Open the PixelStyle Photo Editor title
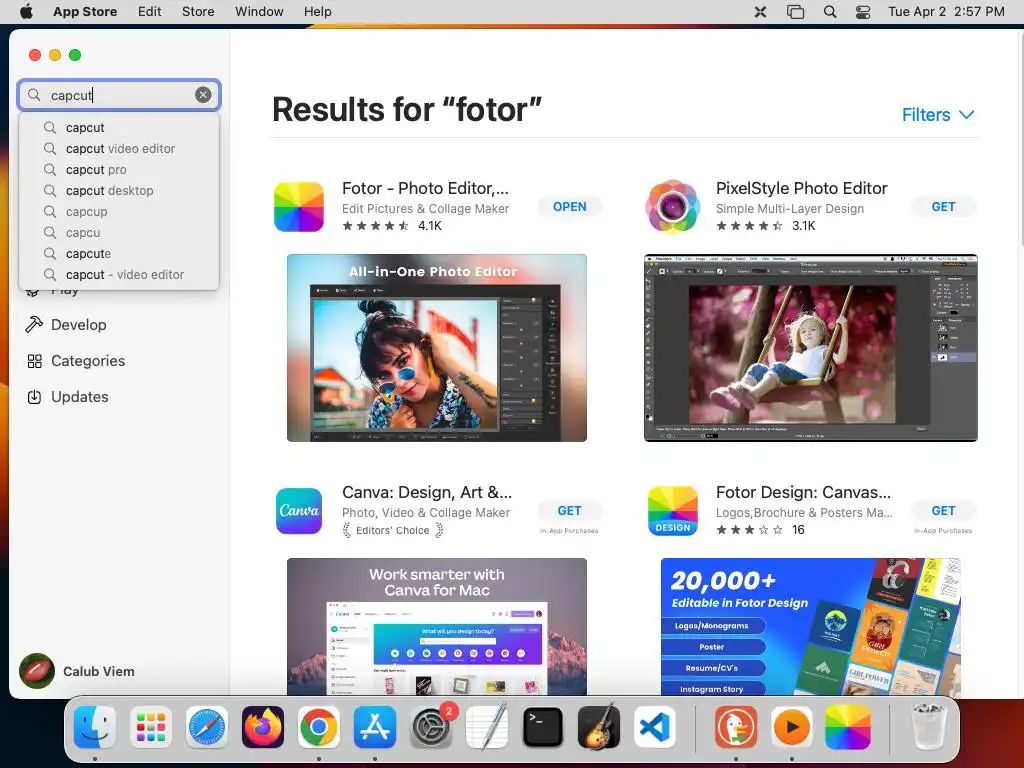This screenshot has height=768, width=1024. pyautogui.click(x=801, y=188)
